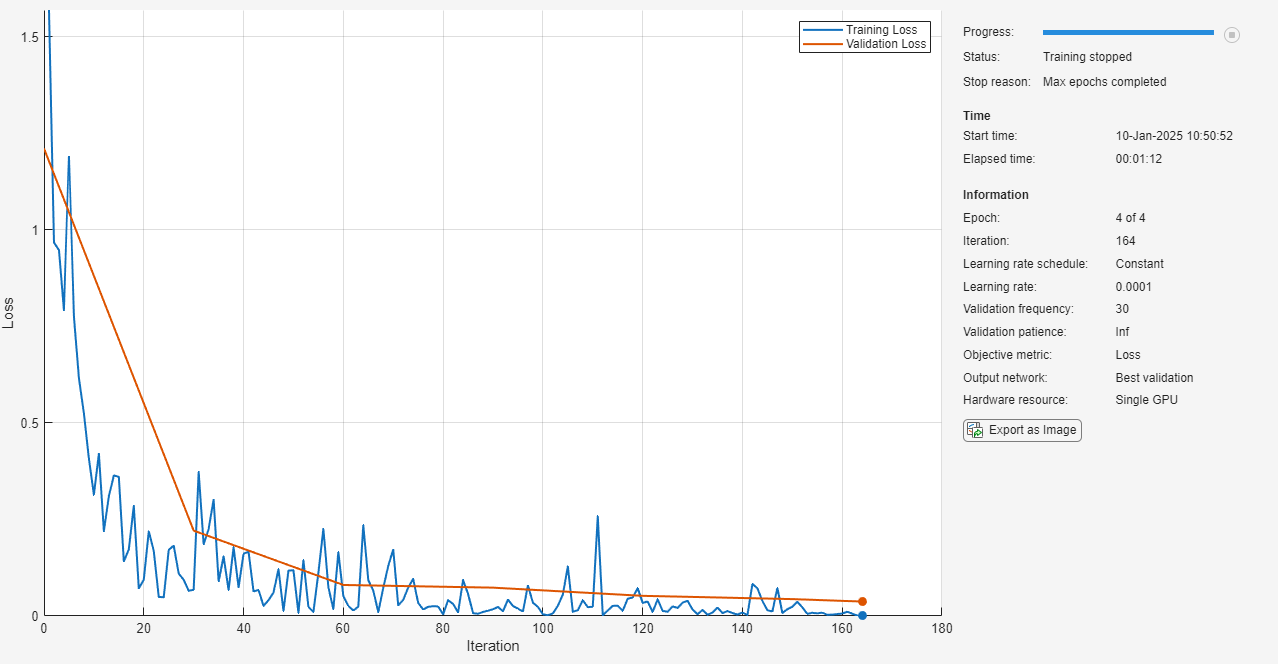This screenshot has width=1278, height=664.
Task: Click the 'Training stopped' status text
Action: (x=1087, y=57)
